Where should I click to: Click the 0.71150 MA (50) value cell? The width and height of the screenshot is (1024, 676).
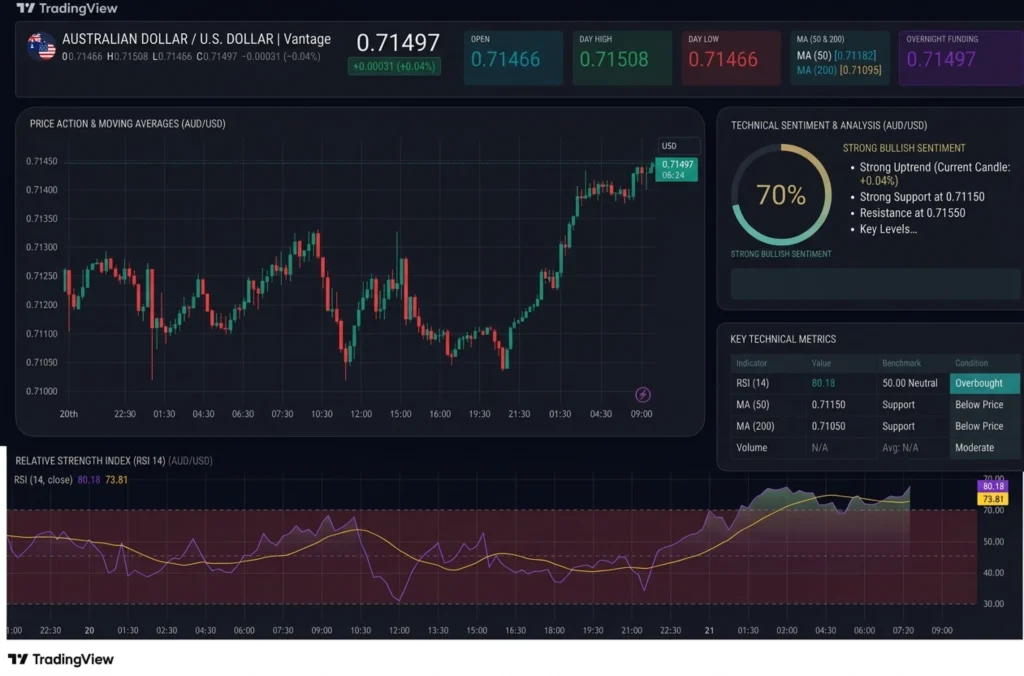pos(828,404)
